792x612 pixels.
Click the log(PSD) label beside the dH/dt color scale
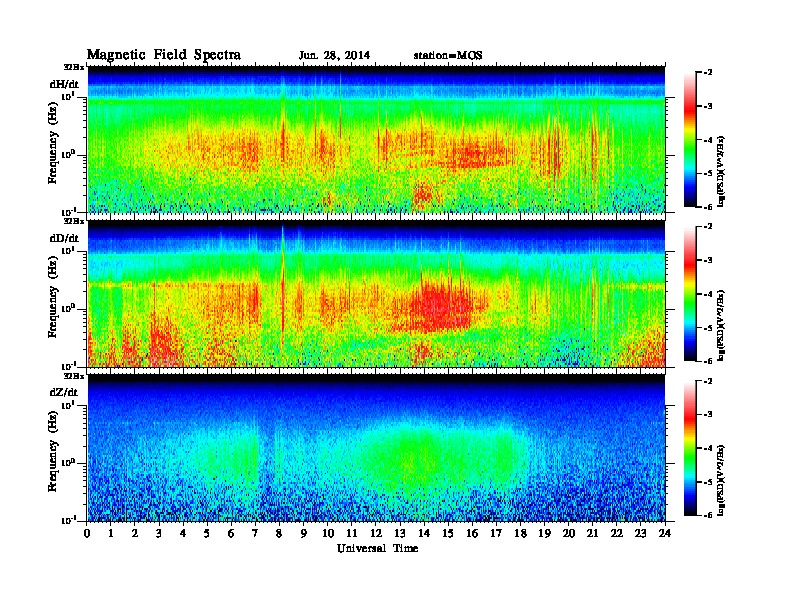721,171
